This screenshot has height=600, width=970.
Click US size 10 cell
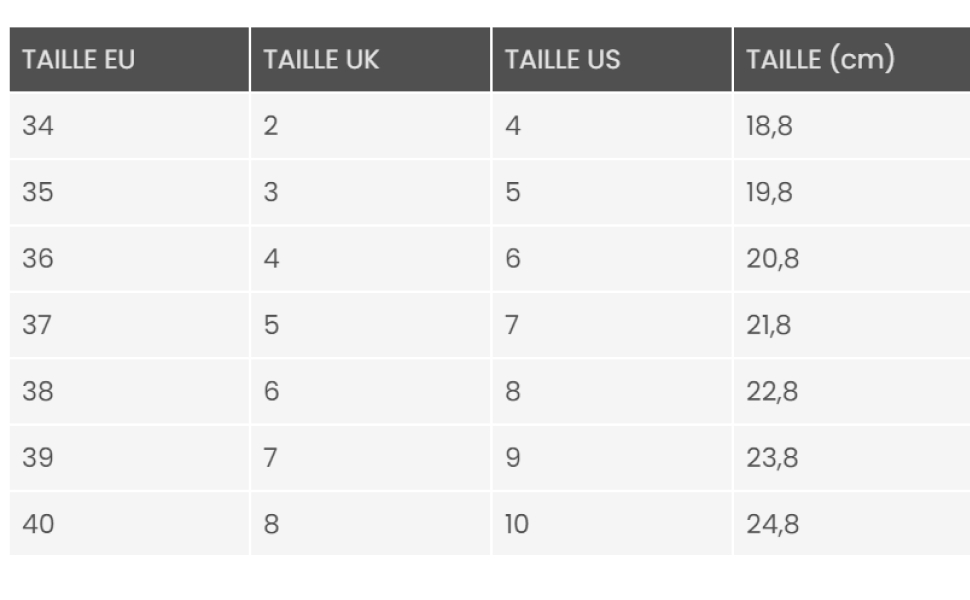516,524
